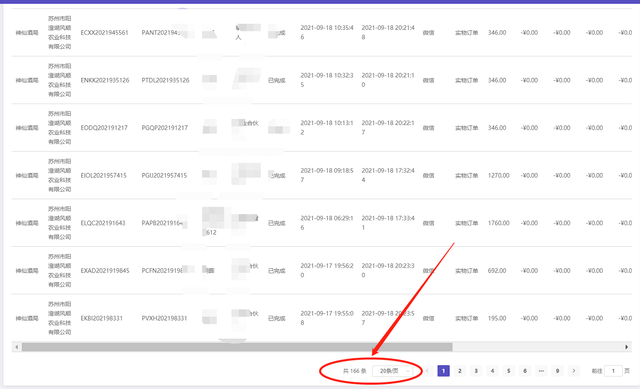Go to page 3
Screen dimensions: 640x389
point(476,371)
